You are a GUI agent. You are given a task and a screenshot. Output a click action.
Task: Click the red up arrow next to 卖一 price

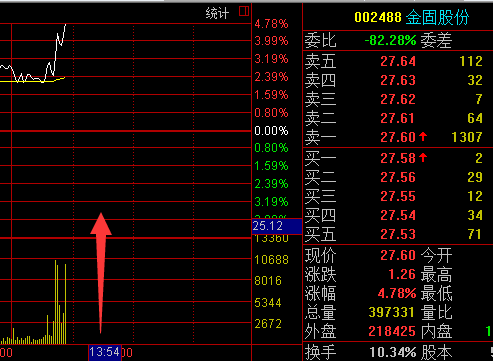(x=423, y=137)
